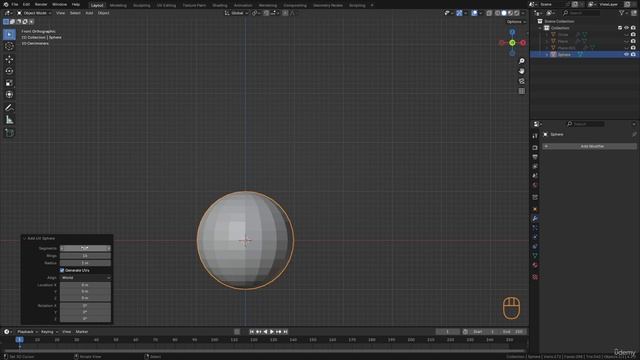
Task: Switch perspective/orthographic grid icon
Action: click(x=522, y=91)
